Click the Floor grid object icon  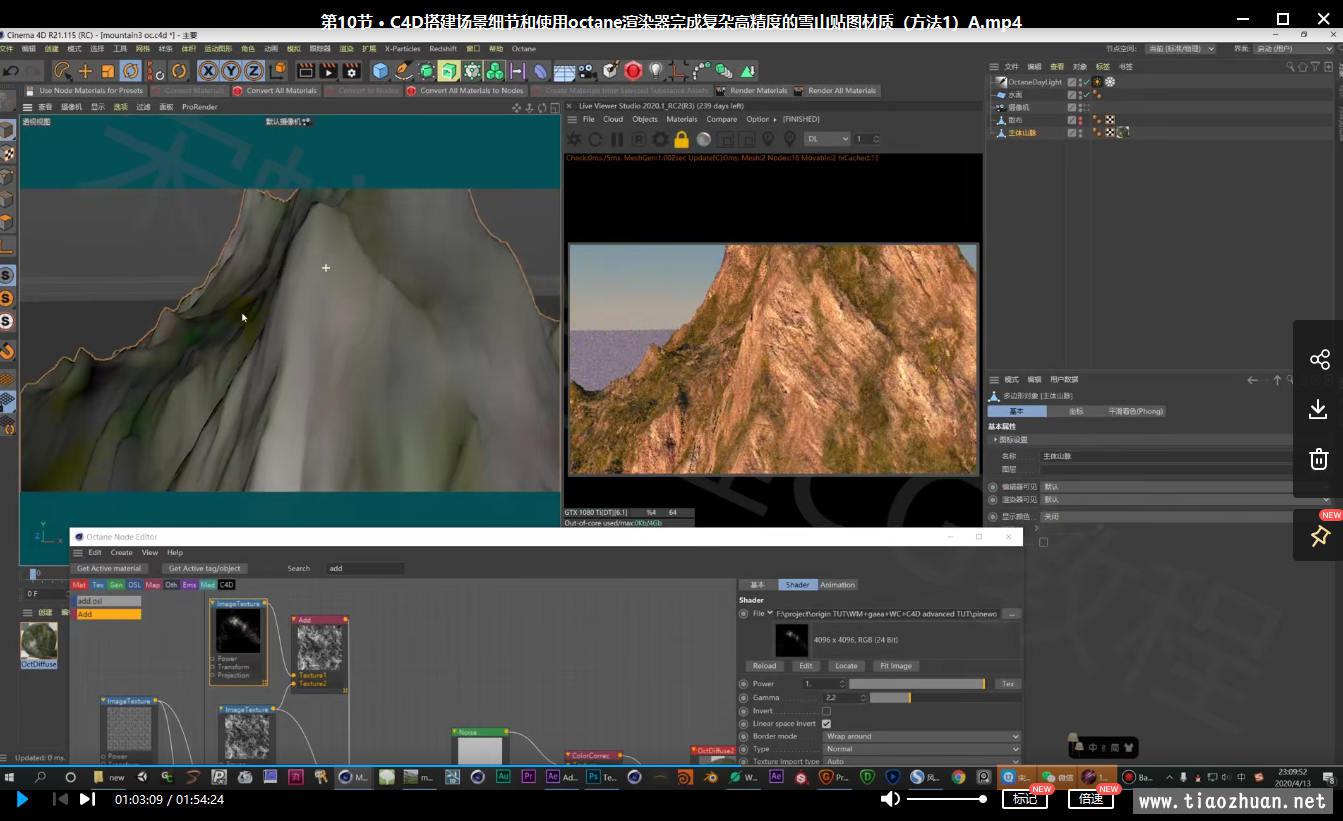(x=564, y=71)
